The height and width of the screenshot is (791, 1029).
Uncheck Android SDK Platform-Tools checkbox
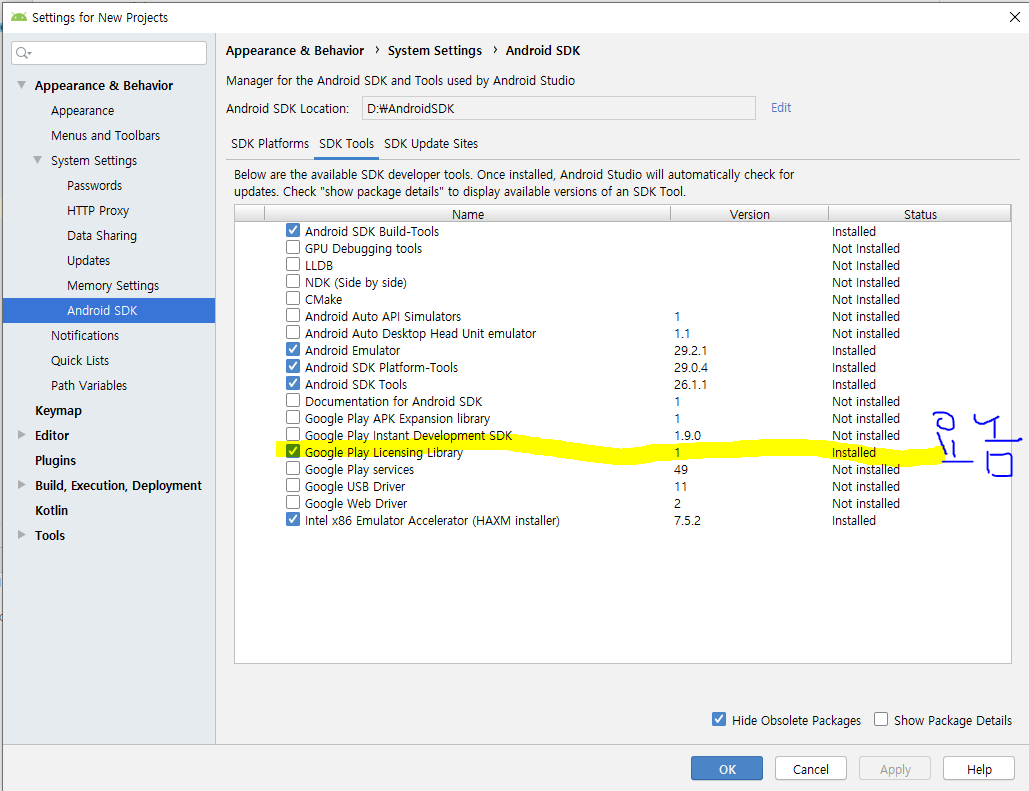coord(293,367)
